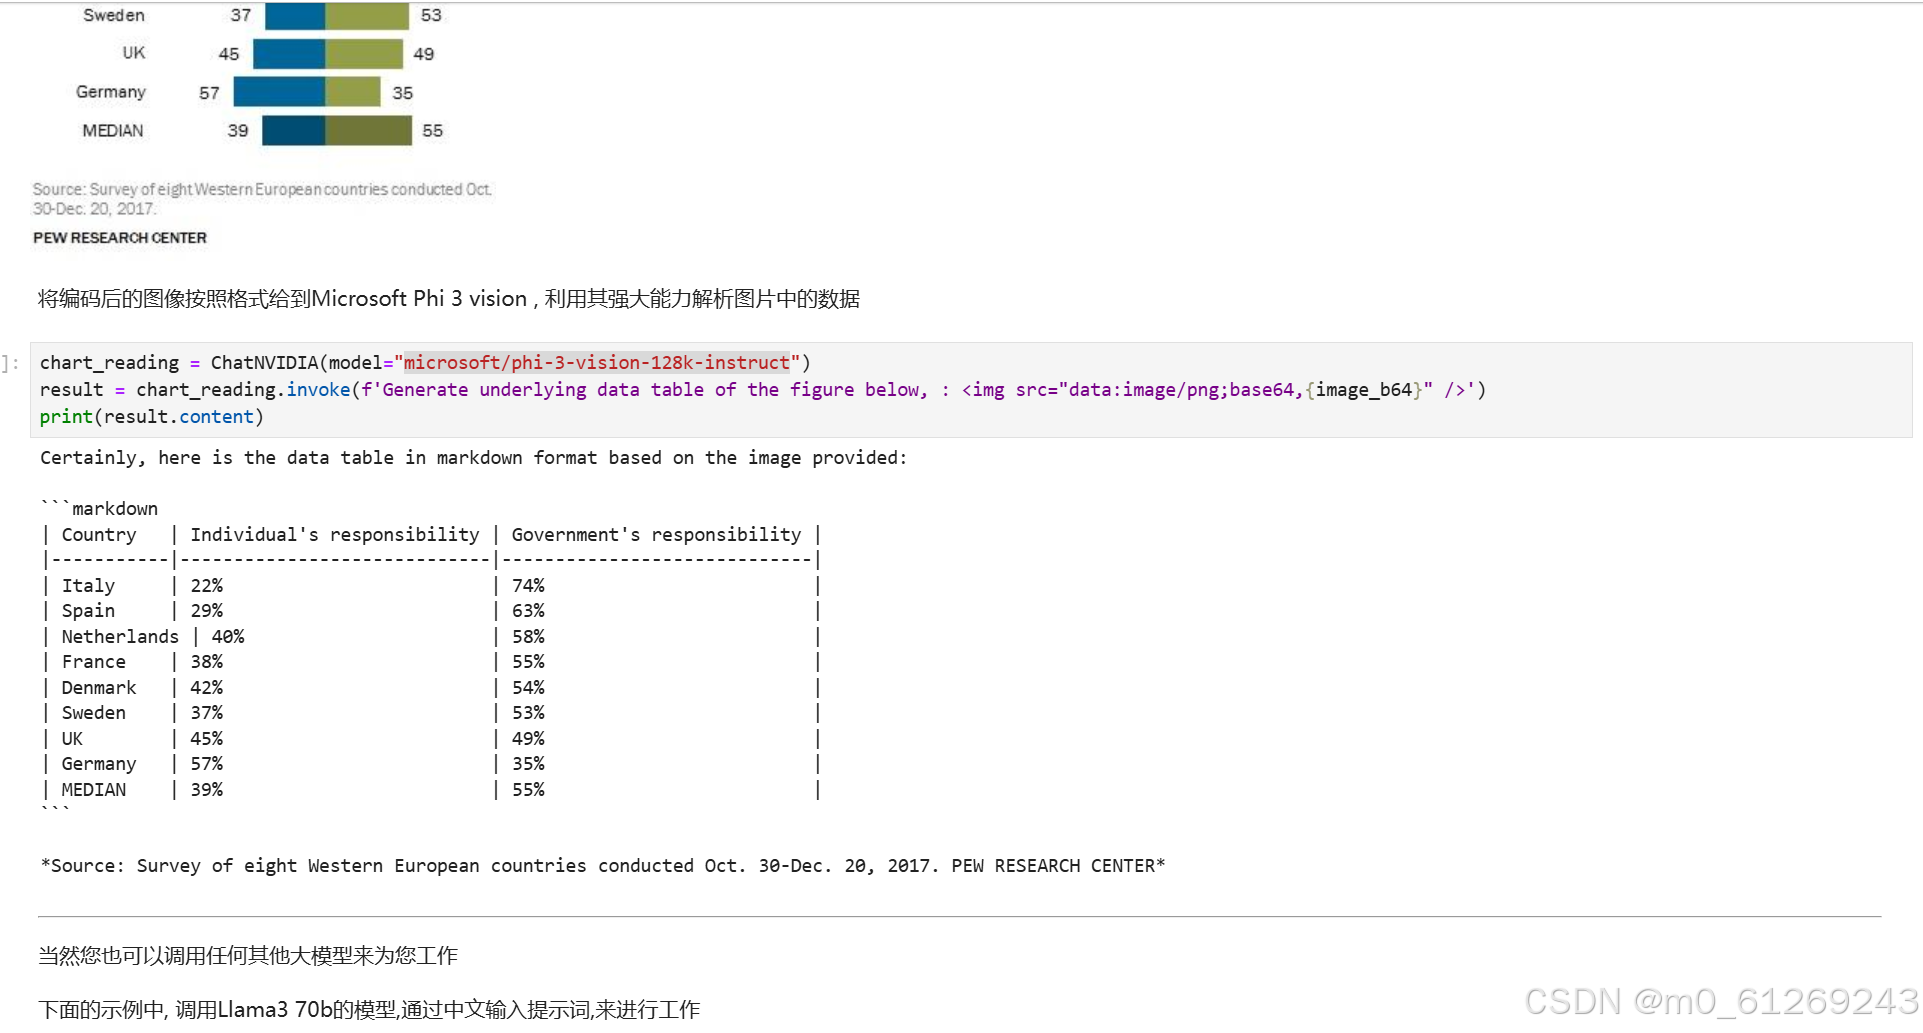Click the "37%" cell in the table's Sweden row
This screenshot has width=1923, height=1033.
point(207,713)
